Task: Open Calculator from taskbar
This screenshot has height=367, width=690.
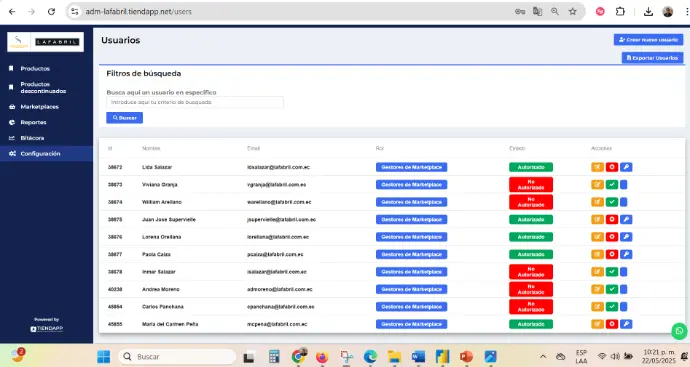Action: click(x=274, y=356)
